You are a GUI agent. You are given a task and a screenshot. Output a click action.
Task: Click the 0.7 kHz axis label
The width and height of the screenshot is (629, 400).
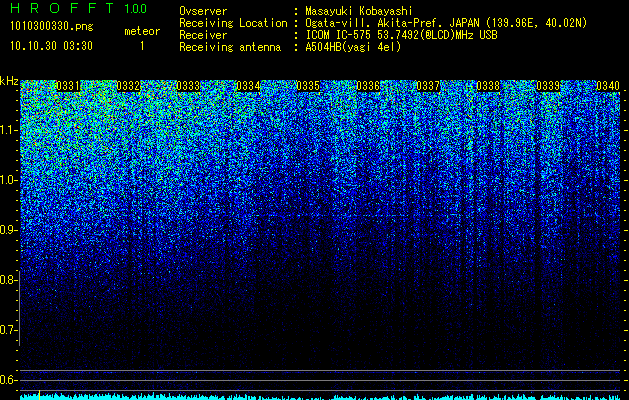pyautogui.click(x=7, y=330)
